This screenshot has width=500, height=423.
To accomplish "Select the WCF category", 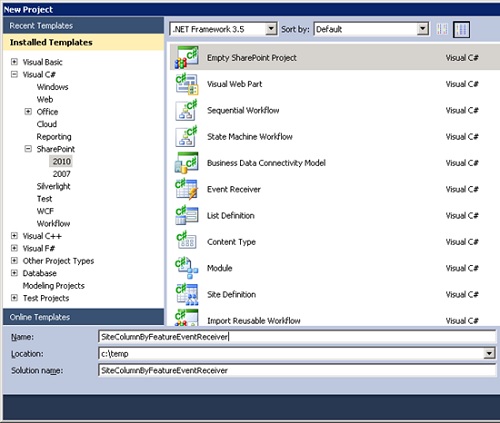I will coord(45,211).
